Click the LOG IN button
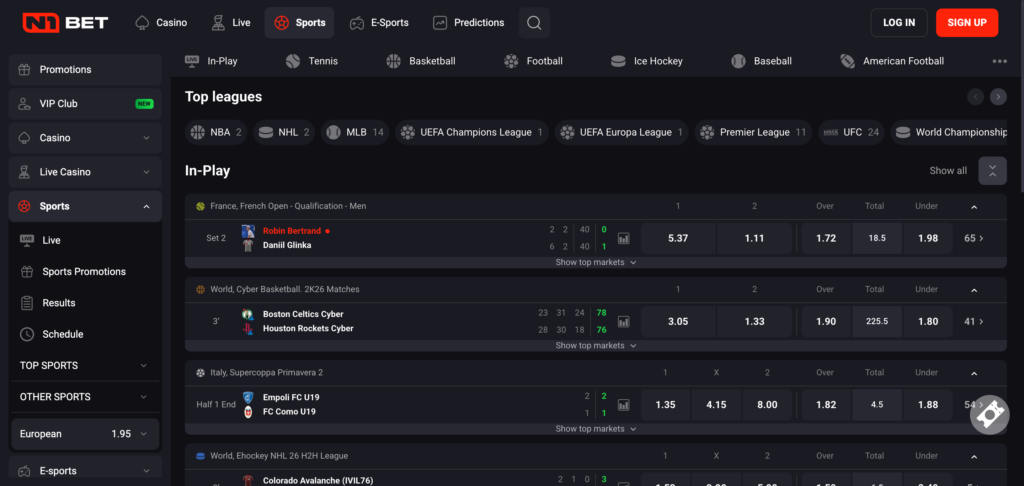The image size is (1024, 486). [x=899, y=23]
